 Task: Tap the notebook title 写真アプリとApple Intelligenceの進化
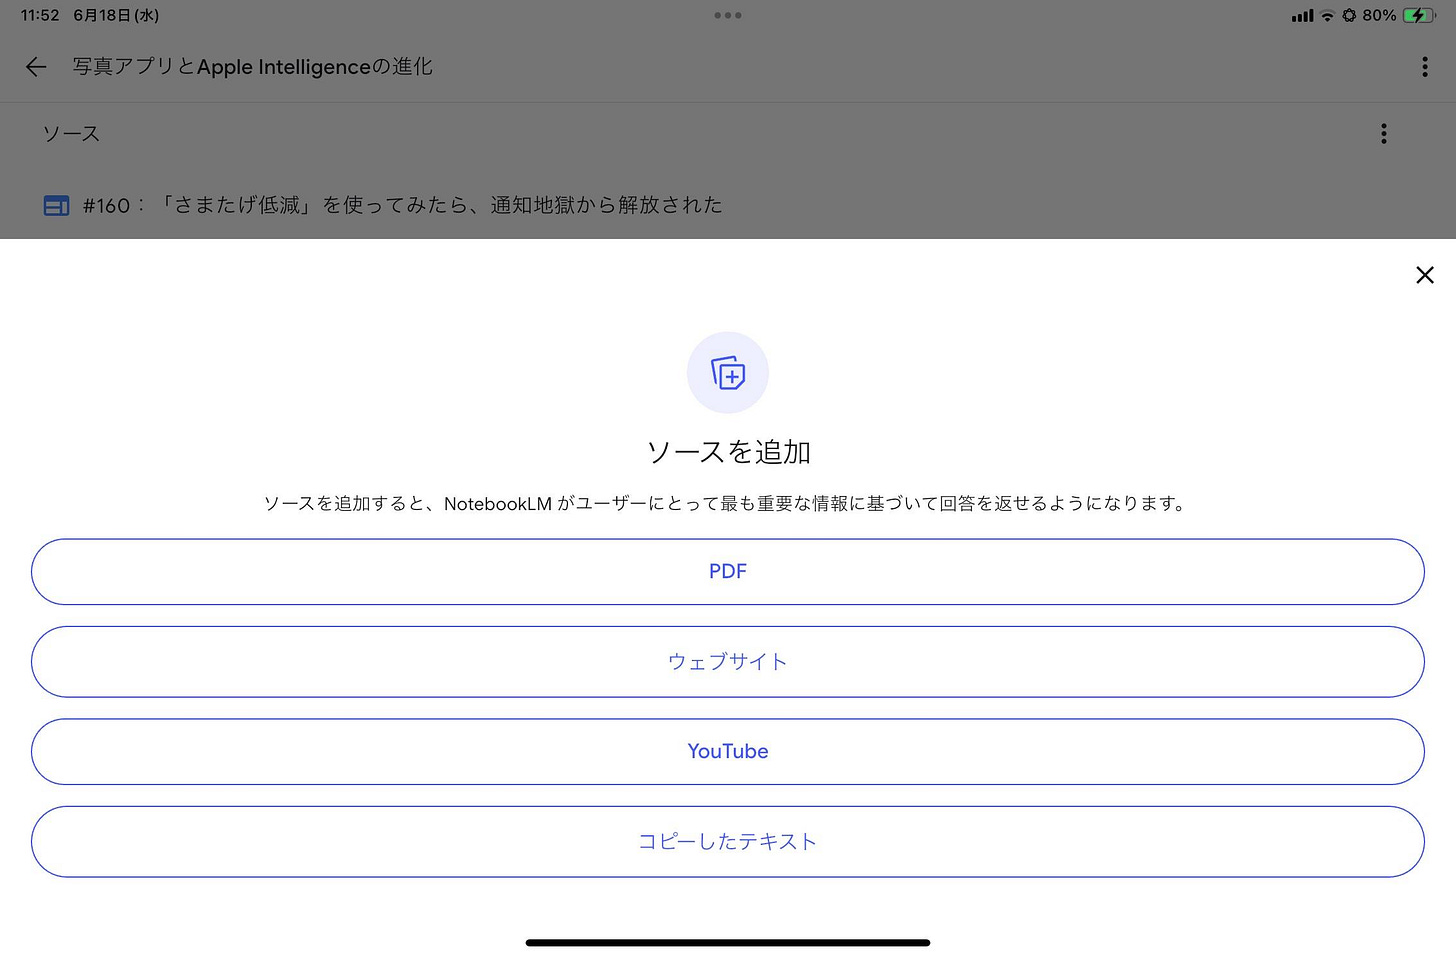pyautogui.click(x=252, y=67)
